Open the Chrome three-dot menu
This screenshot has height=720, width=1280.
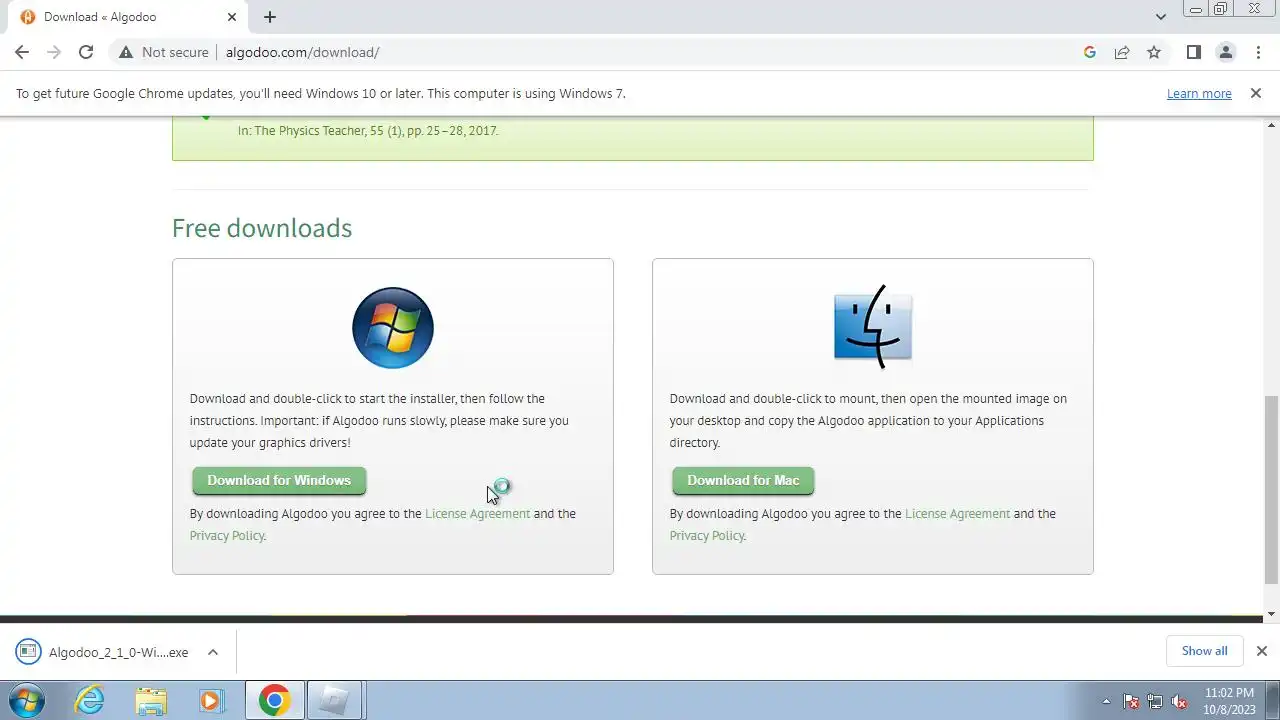[1258, 52]
